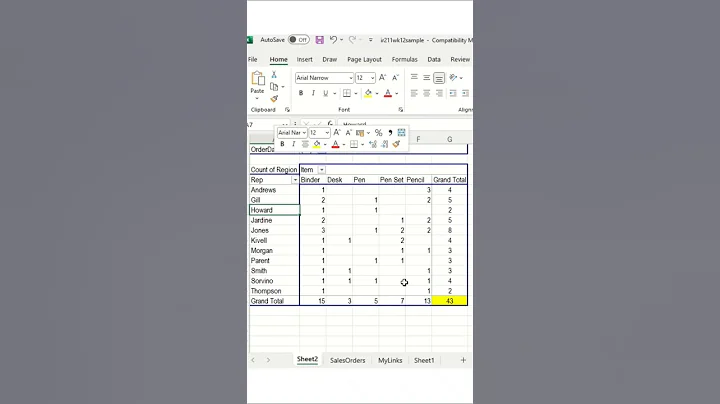Click the accounting number format icon on the mini toolbar
The width and height of the screenshot is (720, 404).
(360, 133)
